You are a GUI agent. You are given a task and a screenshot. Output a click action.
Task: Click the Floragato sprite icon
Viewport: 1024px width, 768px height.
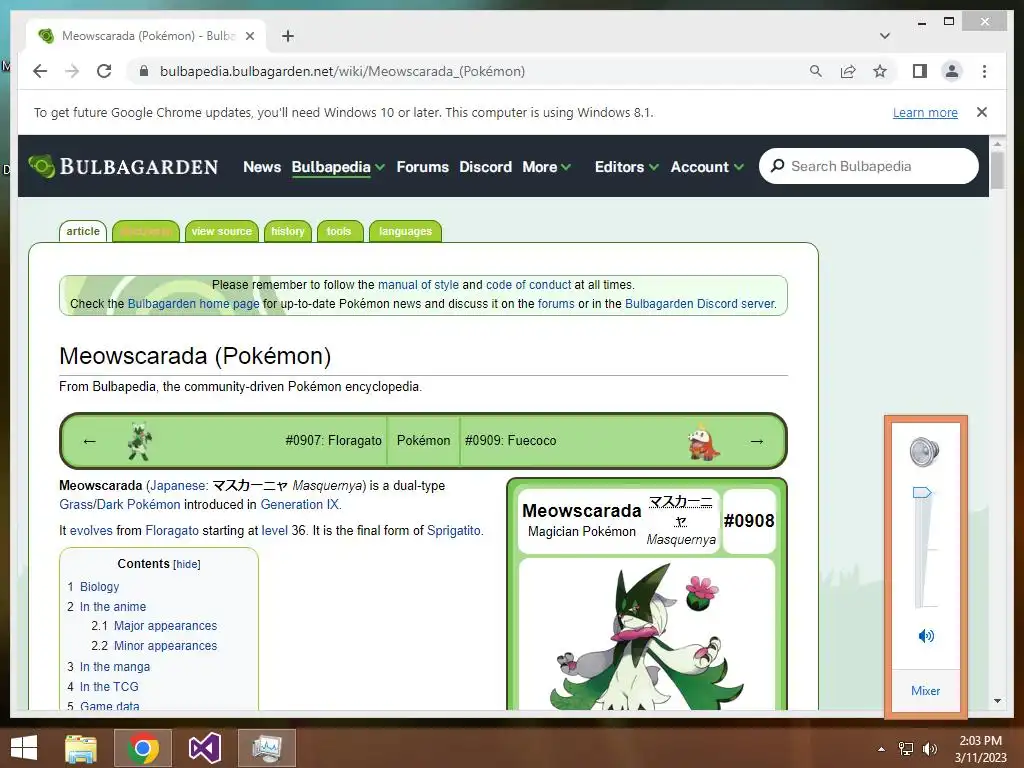click(139, 441)
